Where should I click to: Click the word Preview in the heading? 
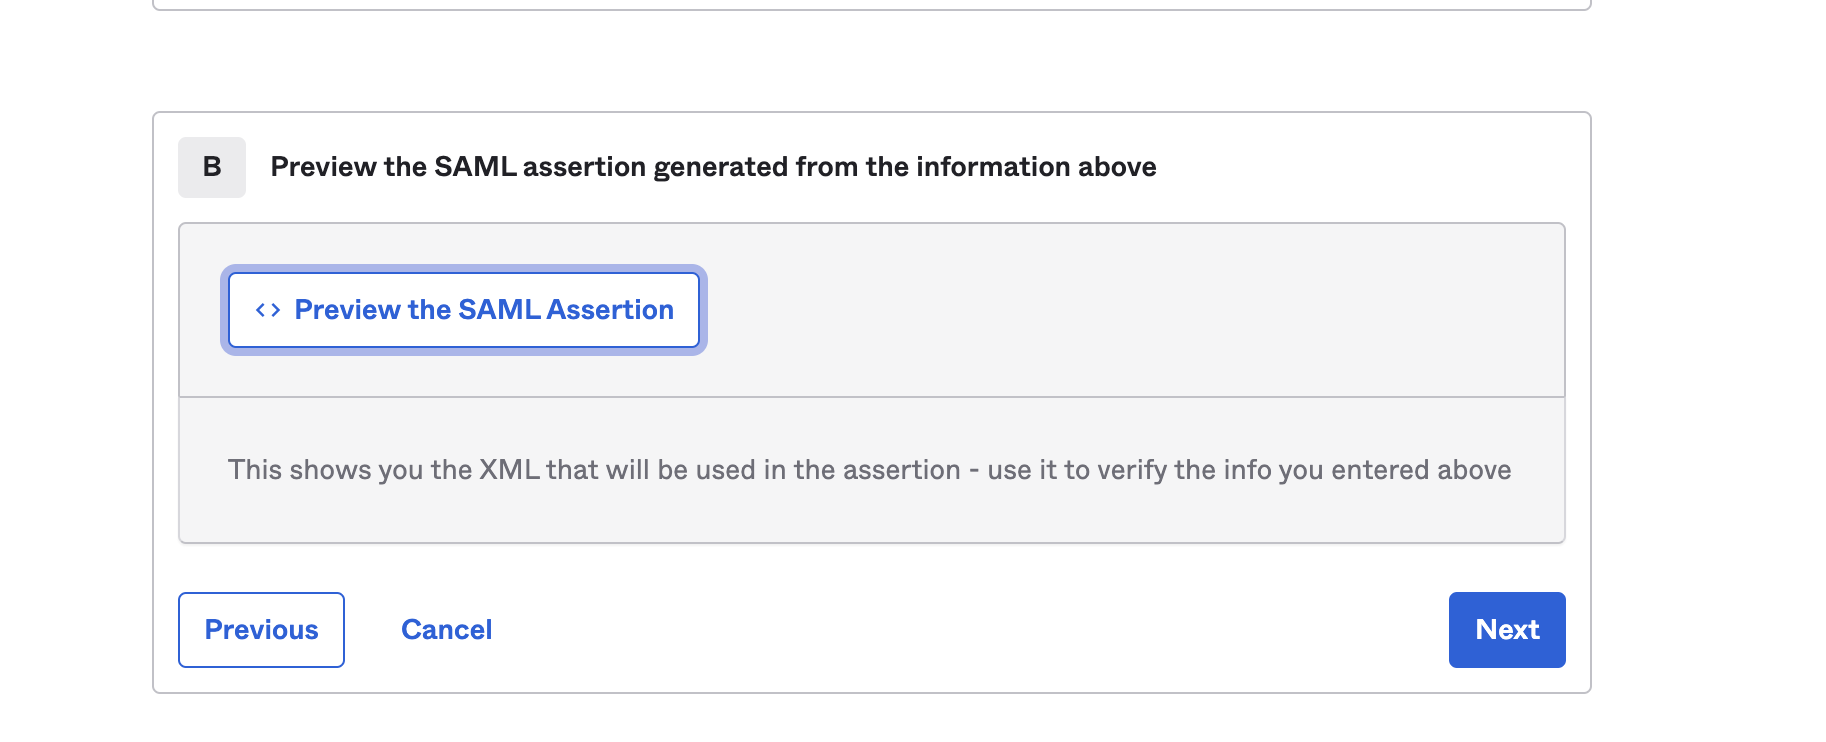(x=323, y=167)
